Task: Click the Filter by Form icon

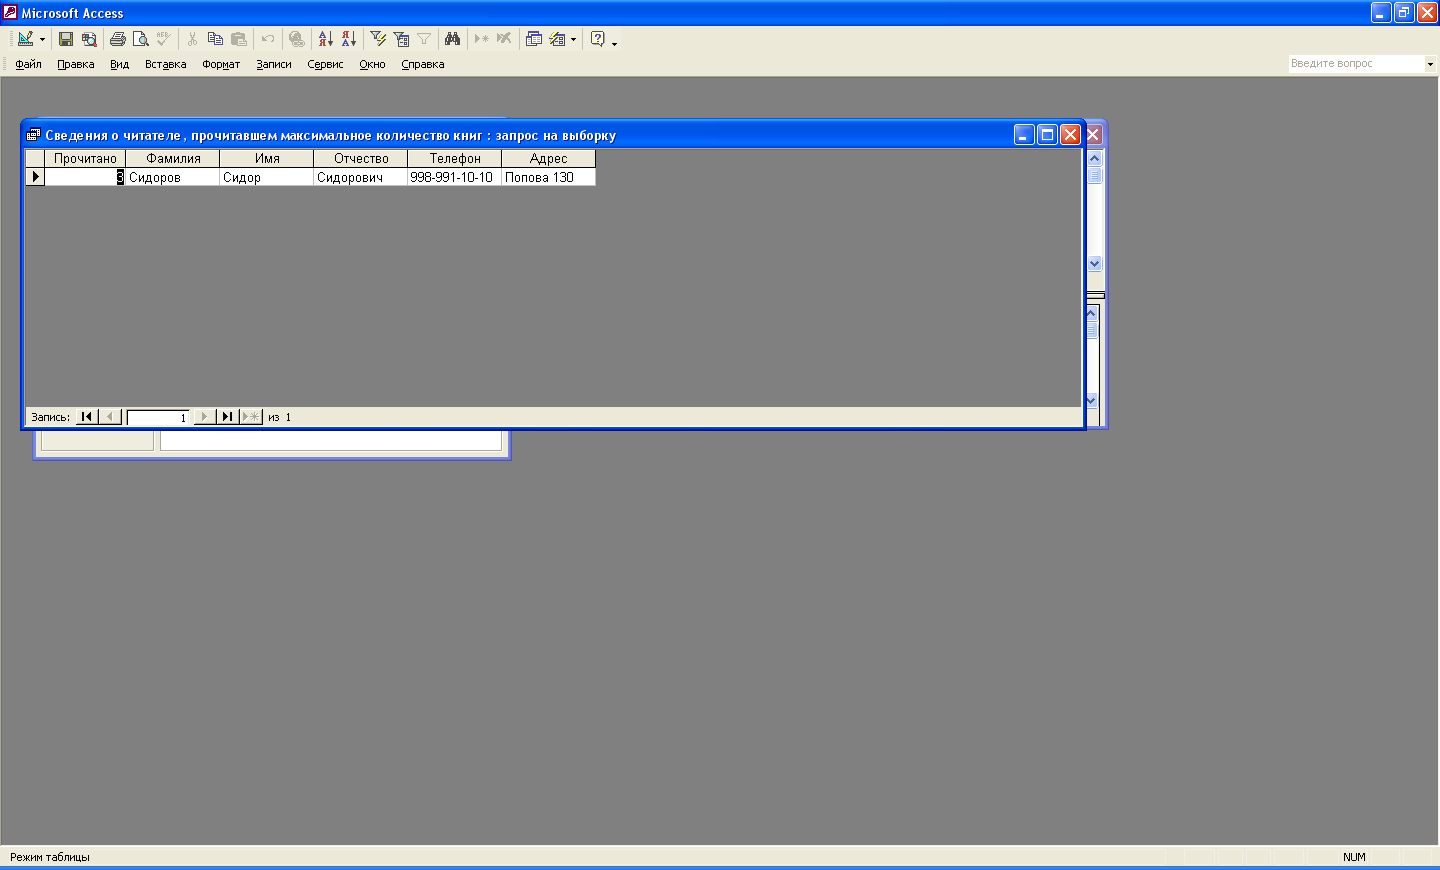Action: click(x=401, y=39)
